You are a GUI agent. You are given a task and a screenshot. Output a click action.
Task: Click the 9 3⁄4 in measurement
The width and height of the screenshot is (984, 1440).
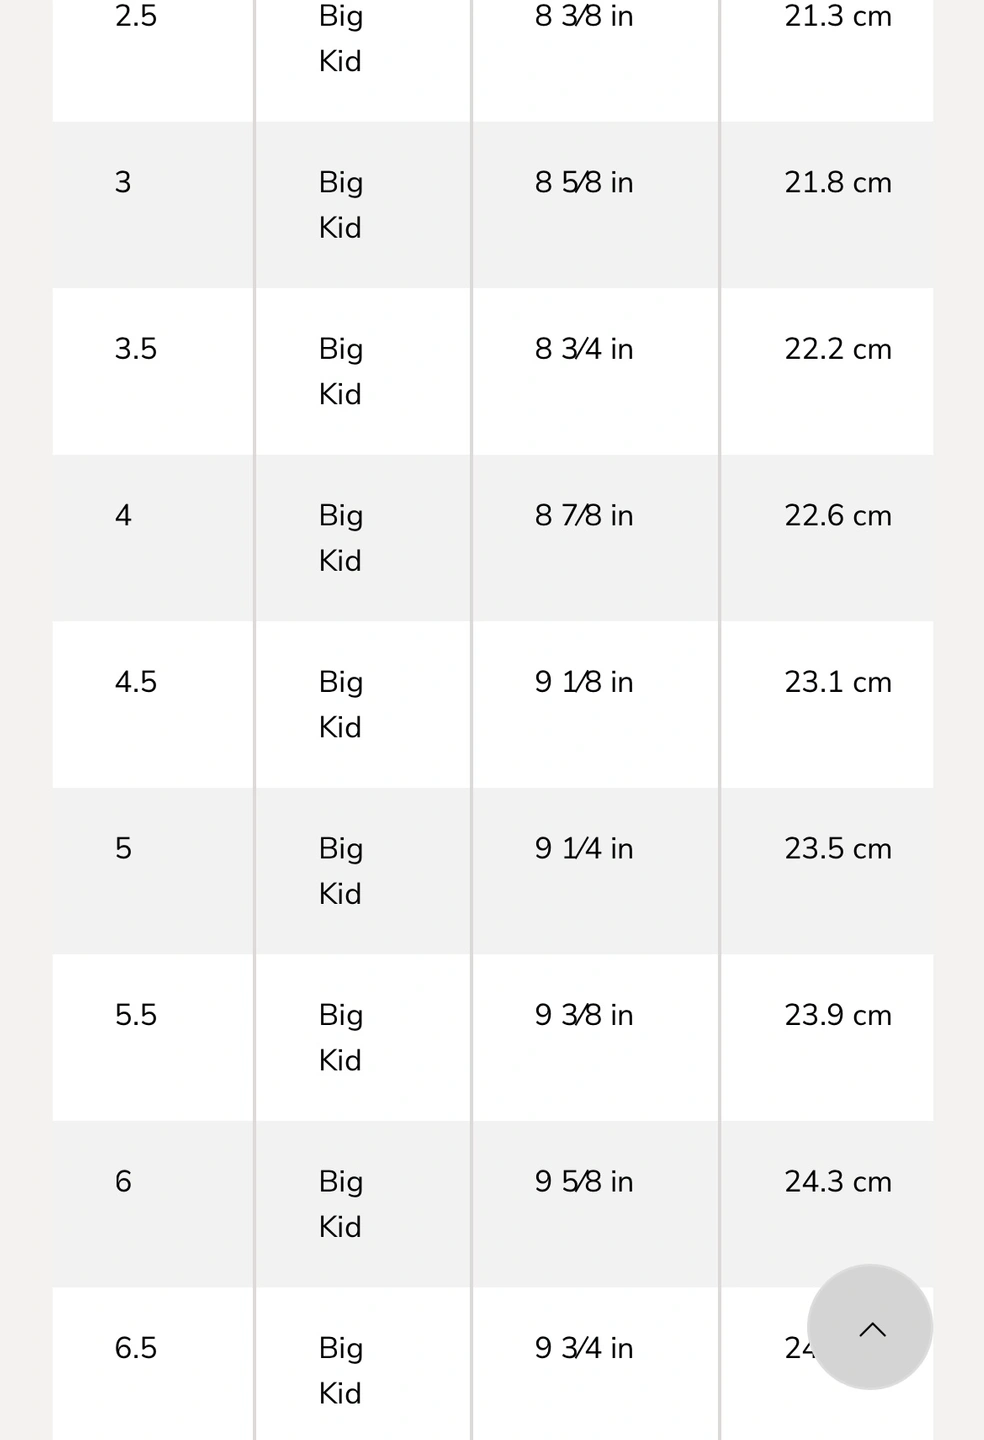click(584, 1347)
